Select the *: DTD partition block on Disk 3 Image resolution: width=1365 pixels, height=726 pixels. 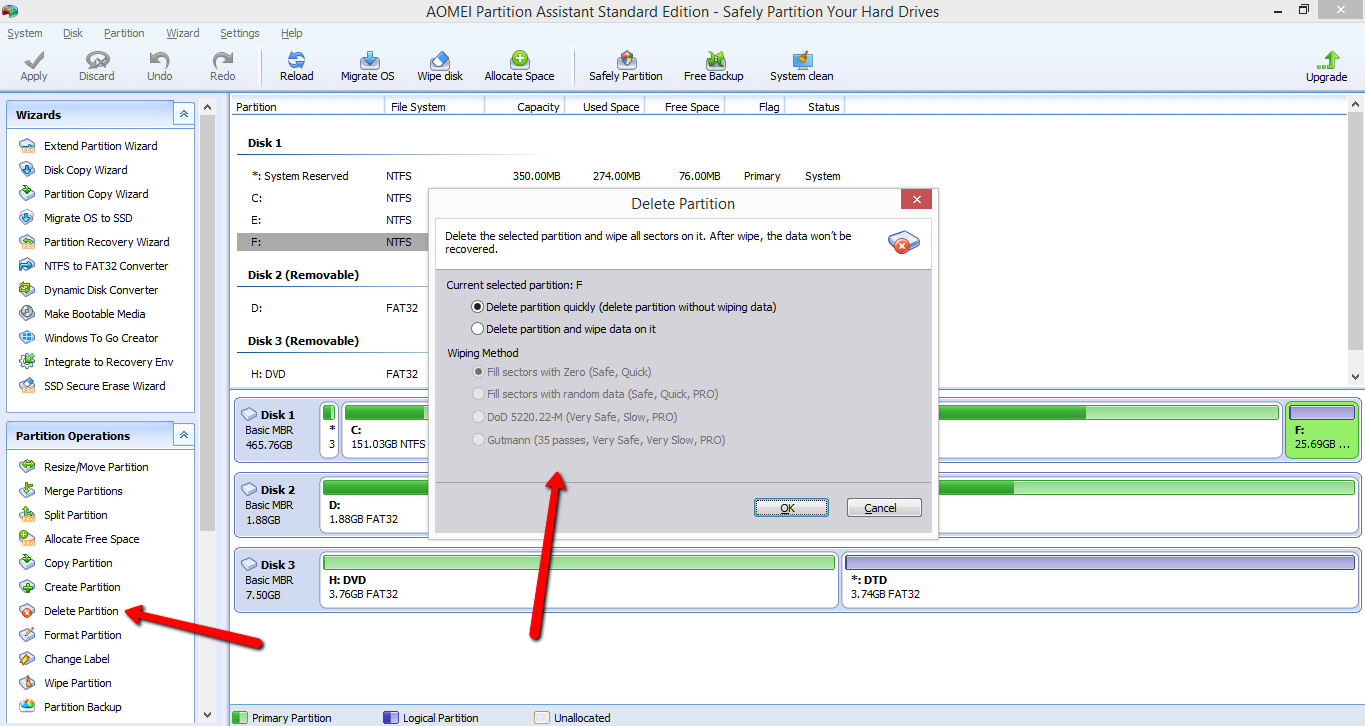[x=1100, y=580]
